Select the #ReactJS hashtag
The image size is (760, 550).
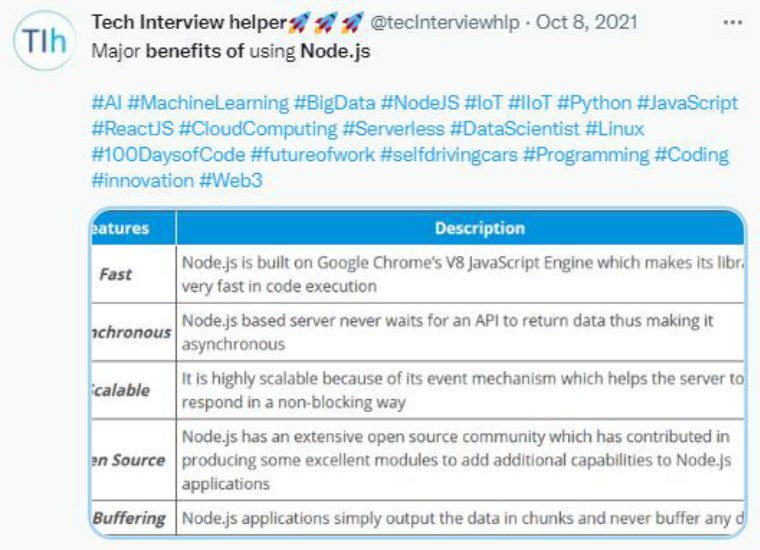[132, 129]
